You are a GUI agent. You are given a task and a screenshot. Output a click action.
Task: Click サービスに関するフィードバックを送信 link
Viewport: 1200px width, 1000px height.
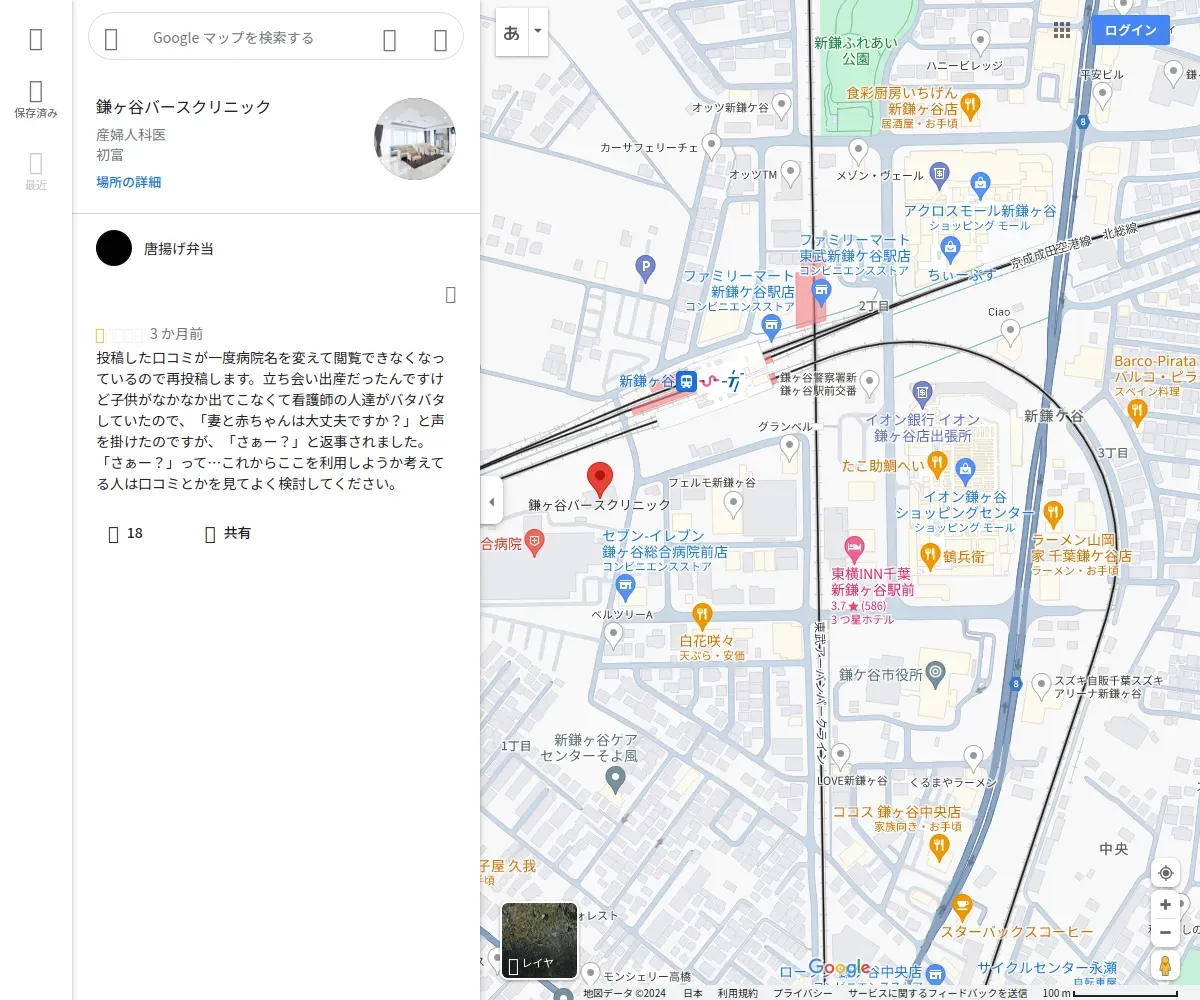coord(937,993)
